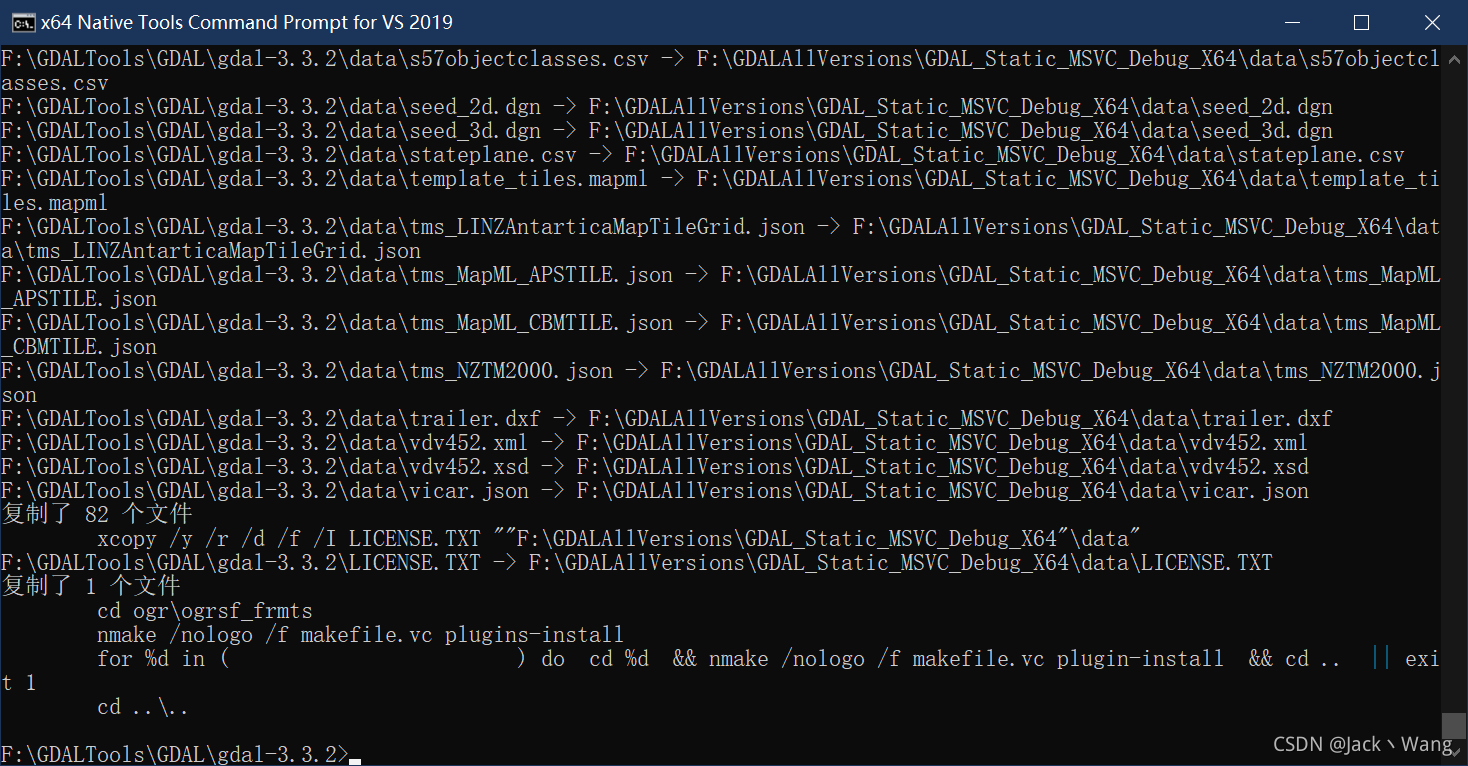Screen dimensions: 1468x766
Task: Click the window title text
Action: coord(246,22)
